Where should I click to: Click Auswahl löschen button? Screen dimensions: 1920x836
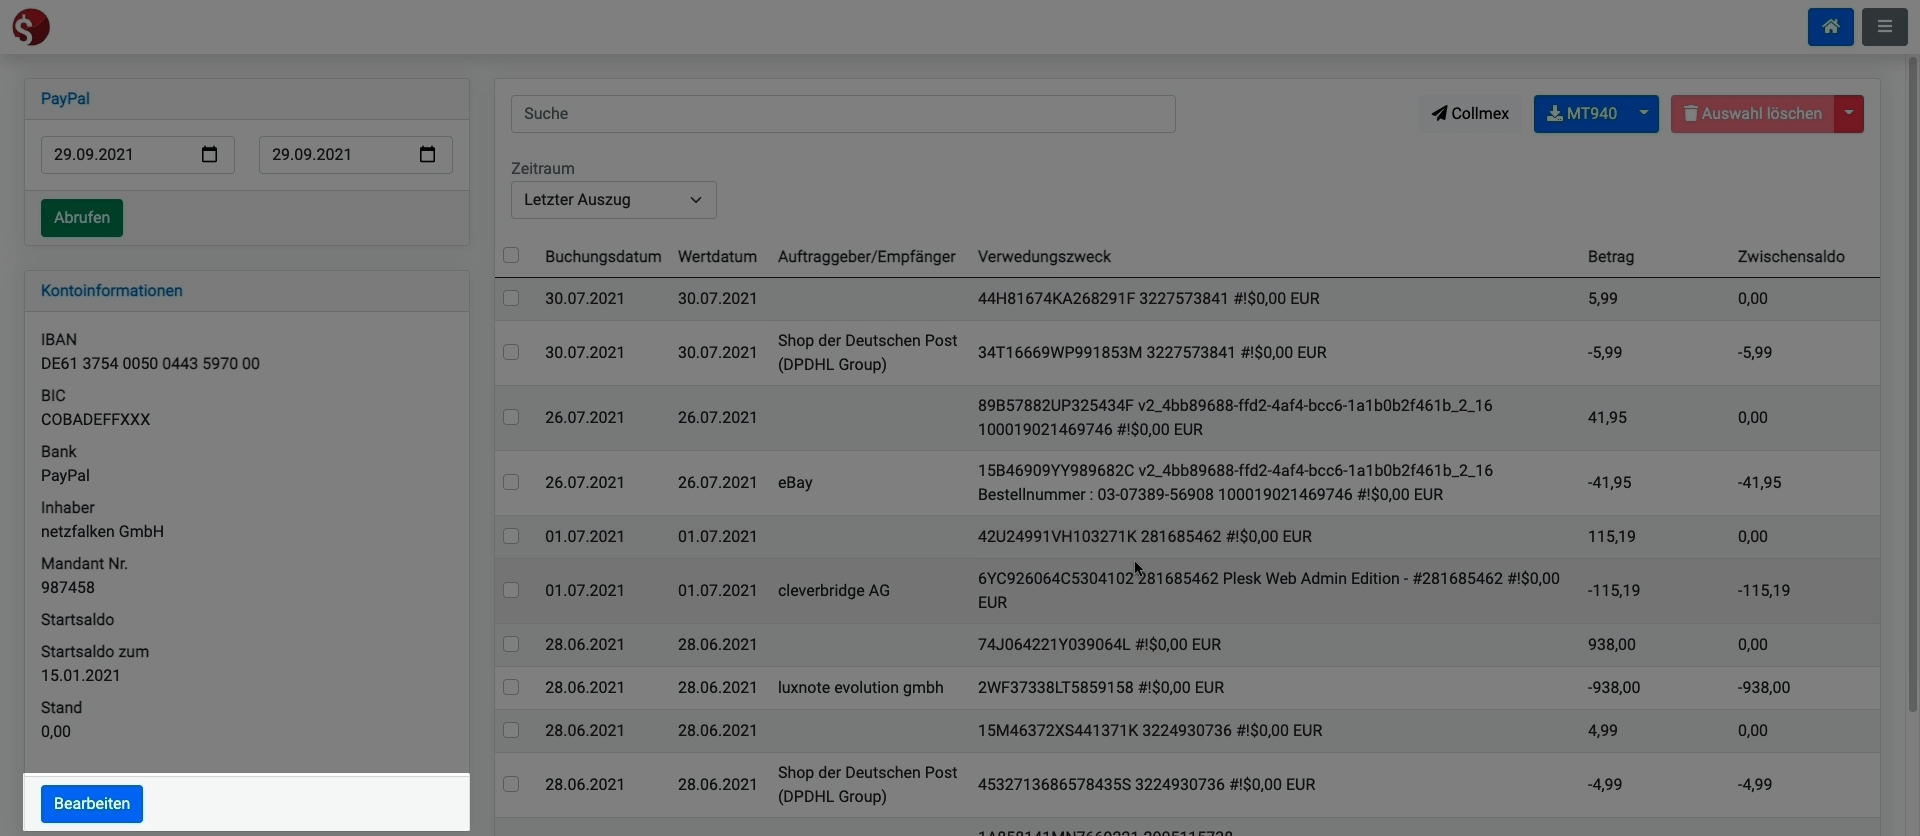click(x=1753, y=114)
